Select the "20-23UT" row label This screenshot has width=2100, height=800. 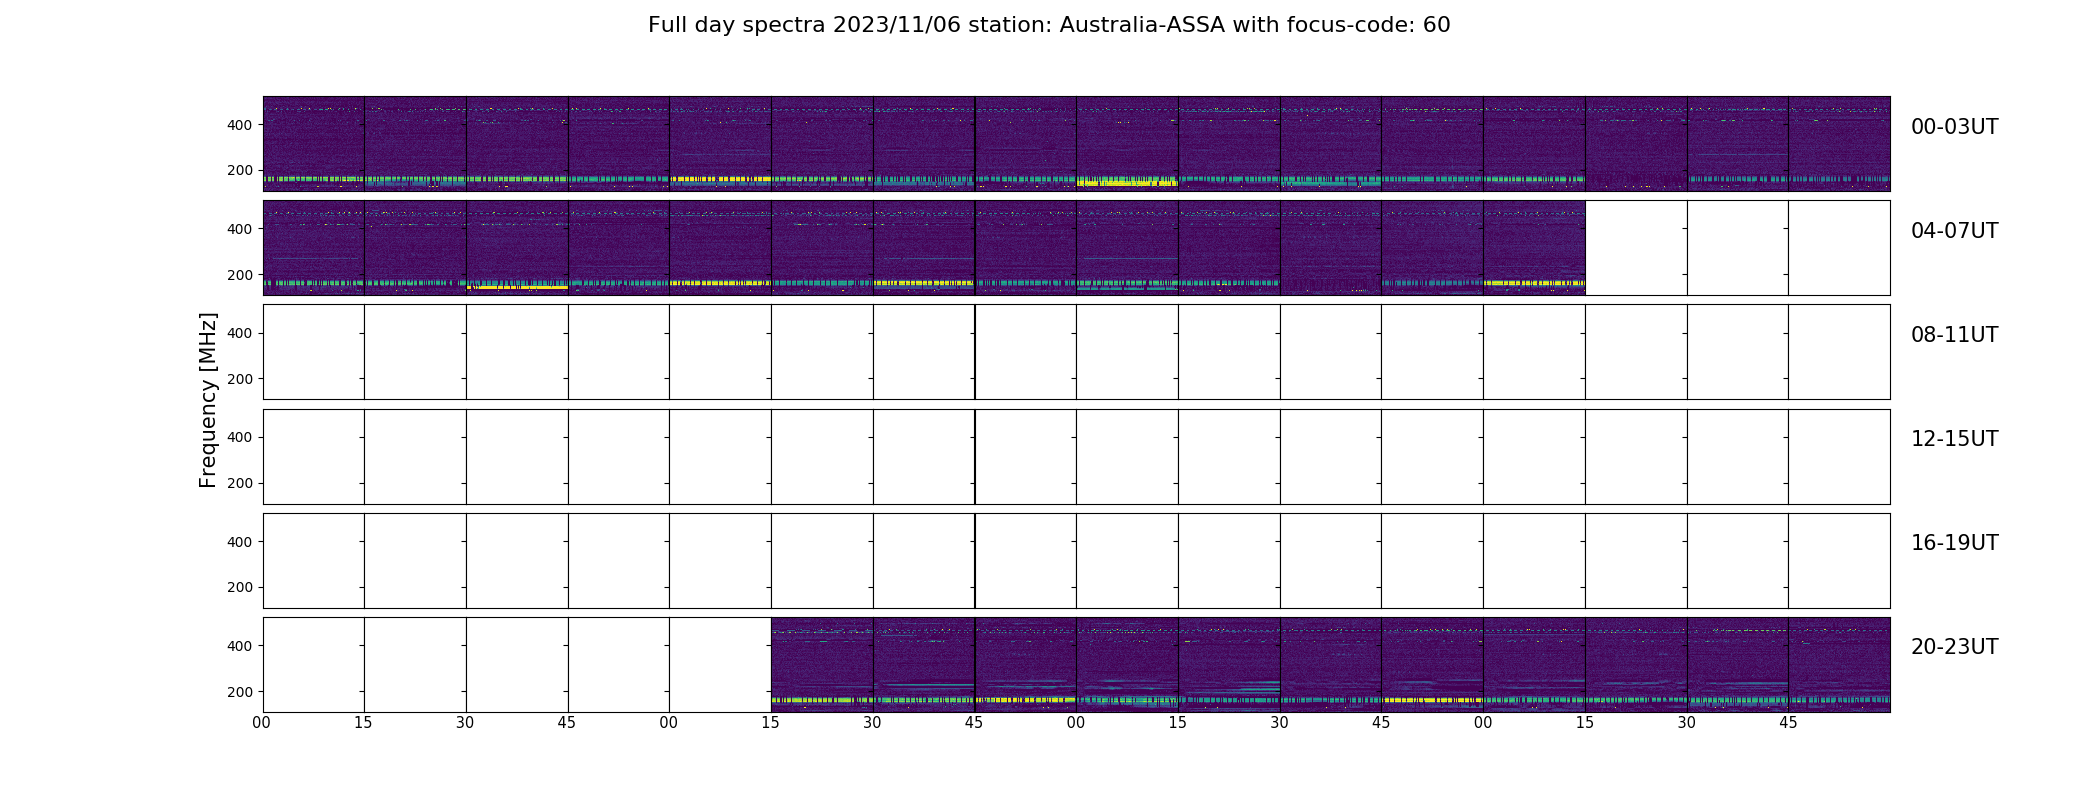[x=1954, y=647]
